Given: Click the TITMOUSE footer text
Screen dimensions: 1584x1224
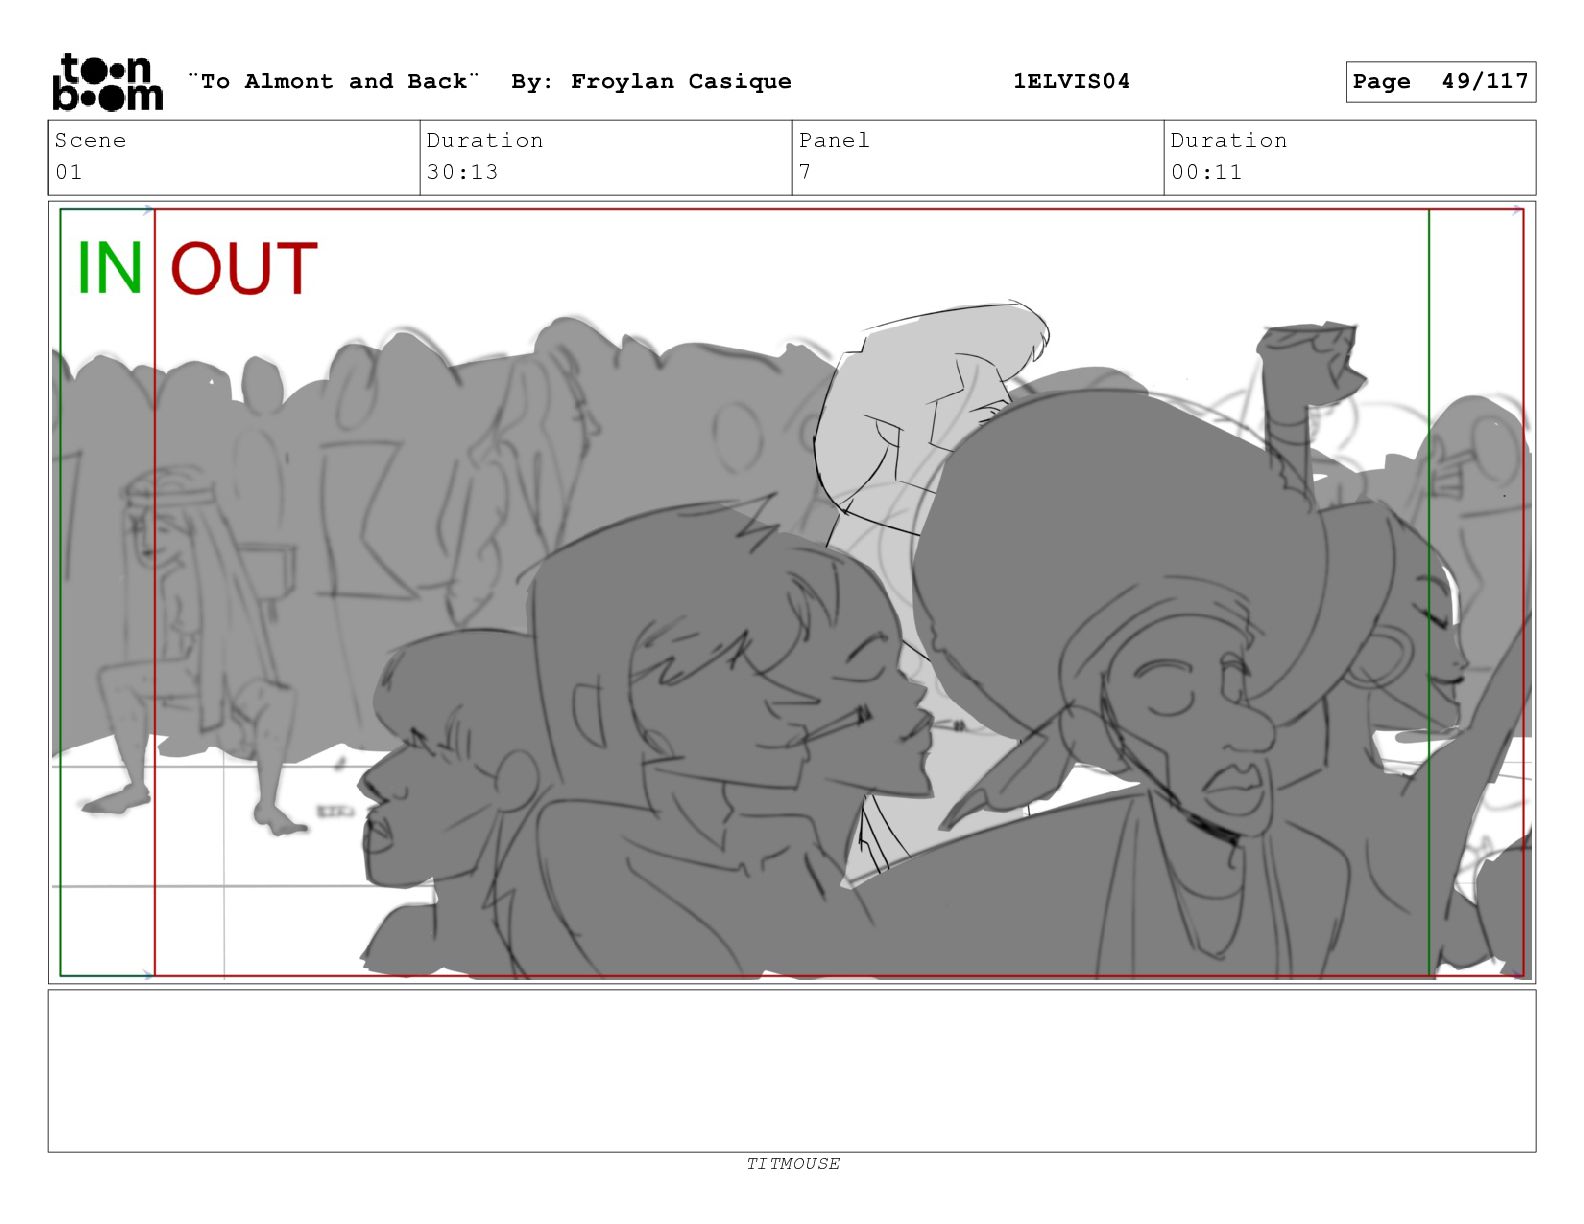Looking at the screenshot, I should tap(793, 1163).
